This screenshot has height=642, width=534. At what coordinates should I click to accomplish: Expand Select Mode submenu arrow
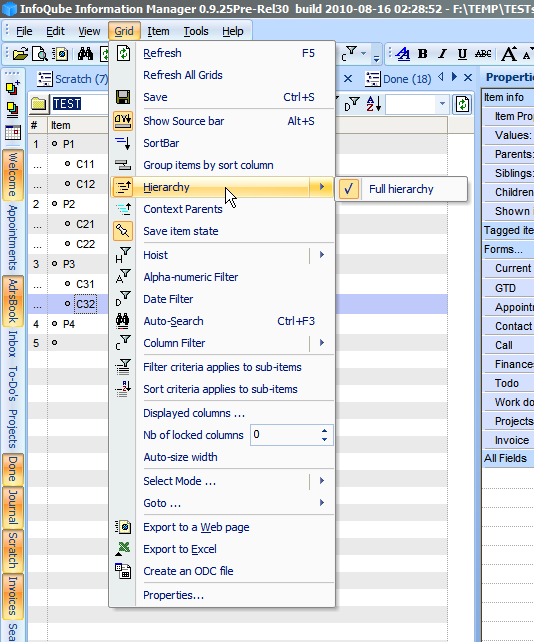pyautogui.click(x=322, y=481)
